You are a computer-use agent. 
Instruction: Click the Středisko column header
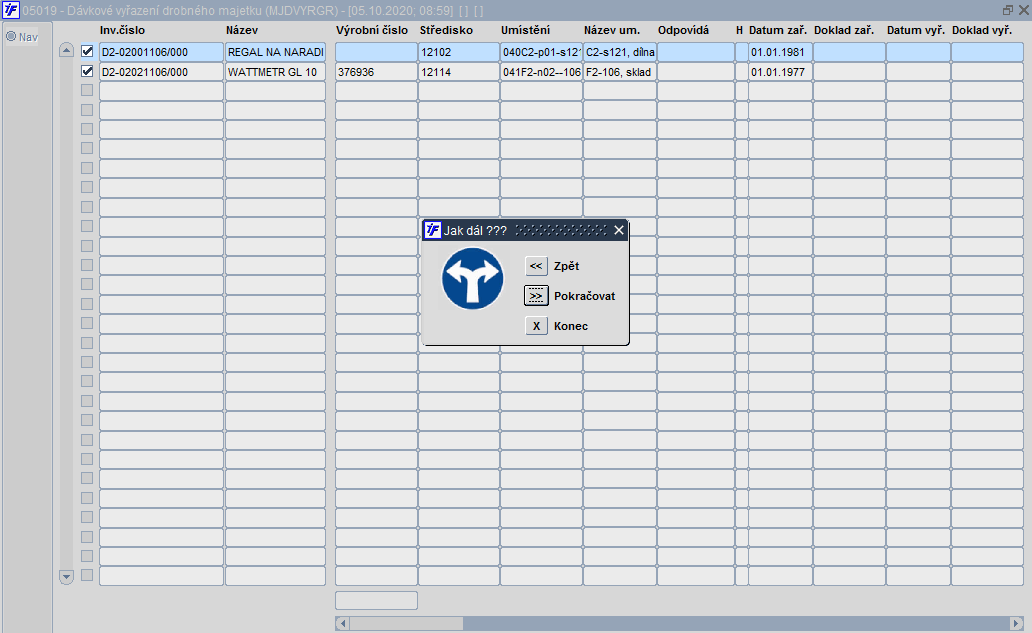point(446,30)
